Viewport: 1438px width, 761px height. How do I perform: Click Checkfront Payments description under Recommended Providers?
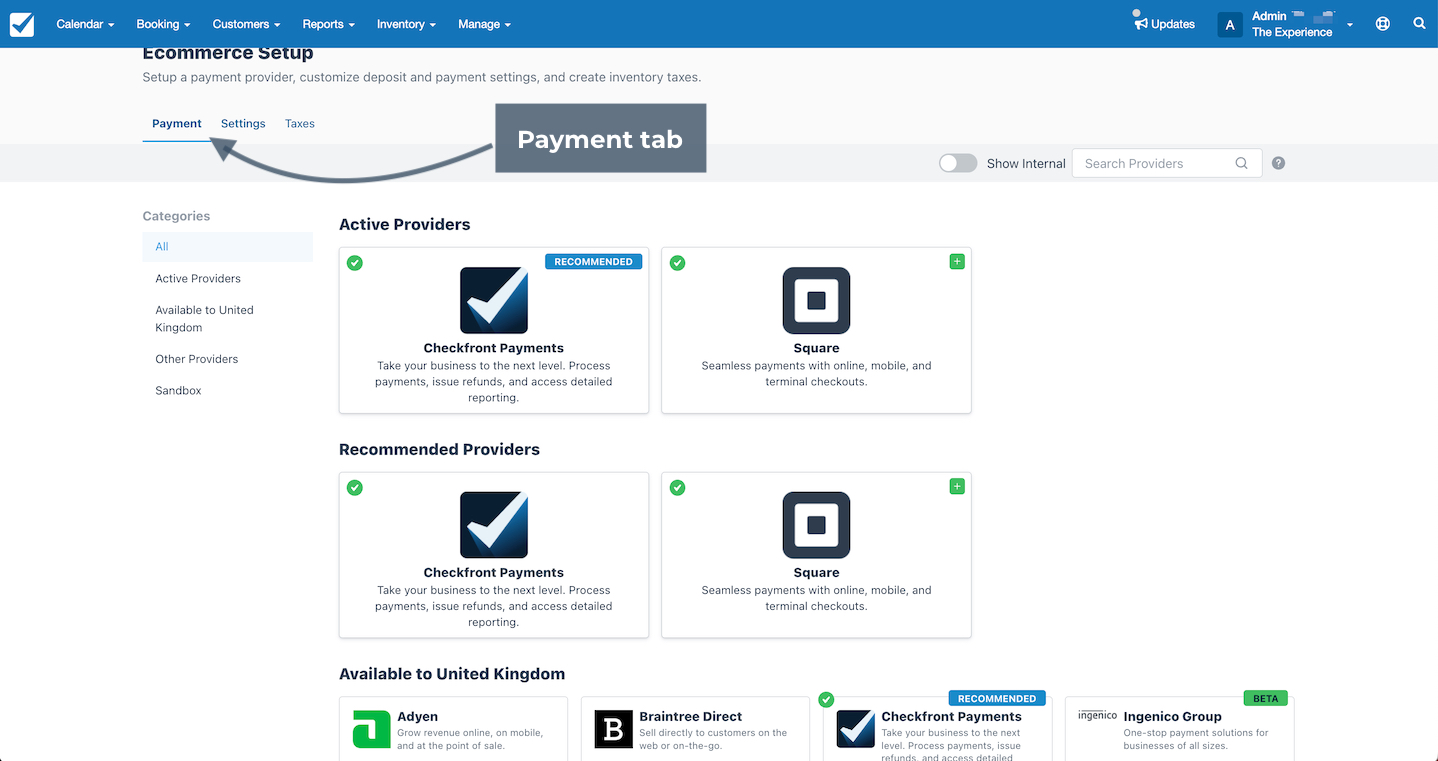point(494,606)
